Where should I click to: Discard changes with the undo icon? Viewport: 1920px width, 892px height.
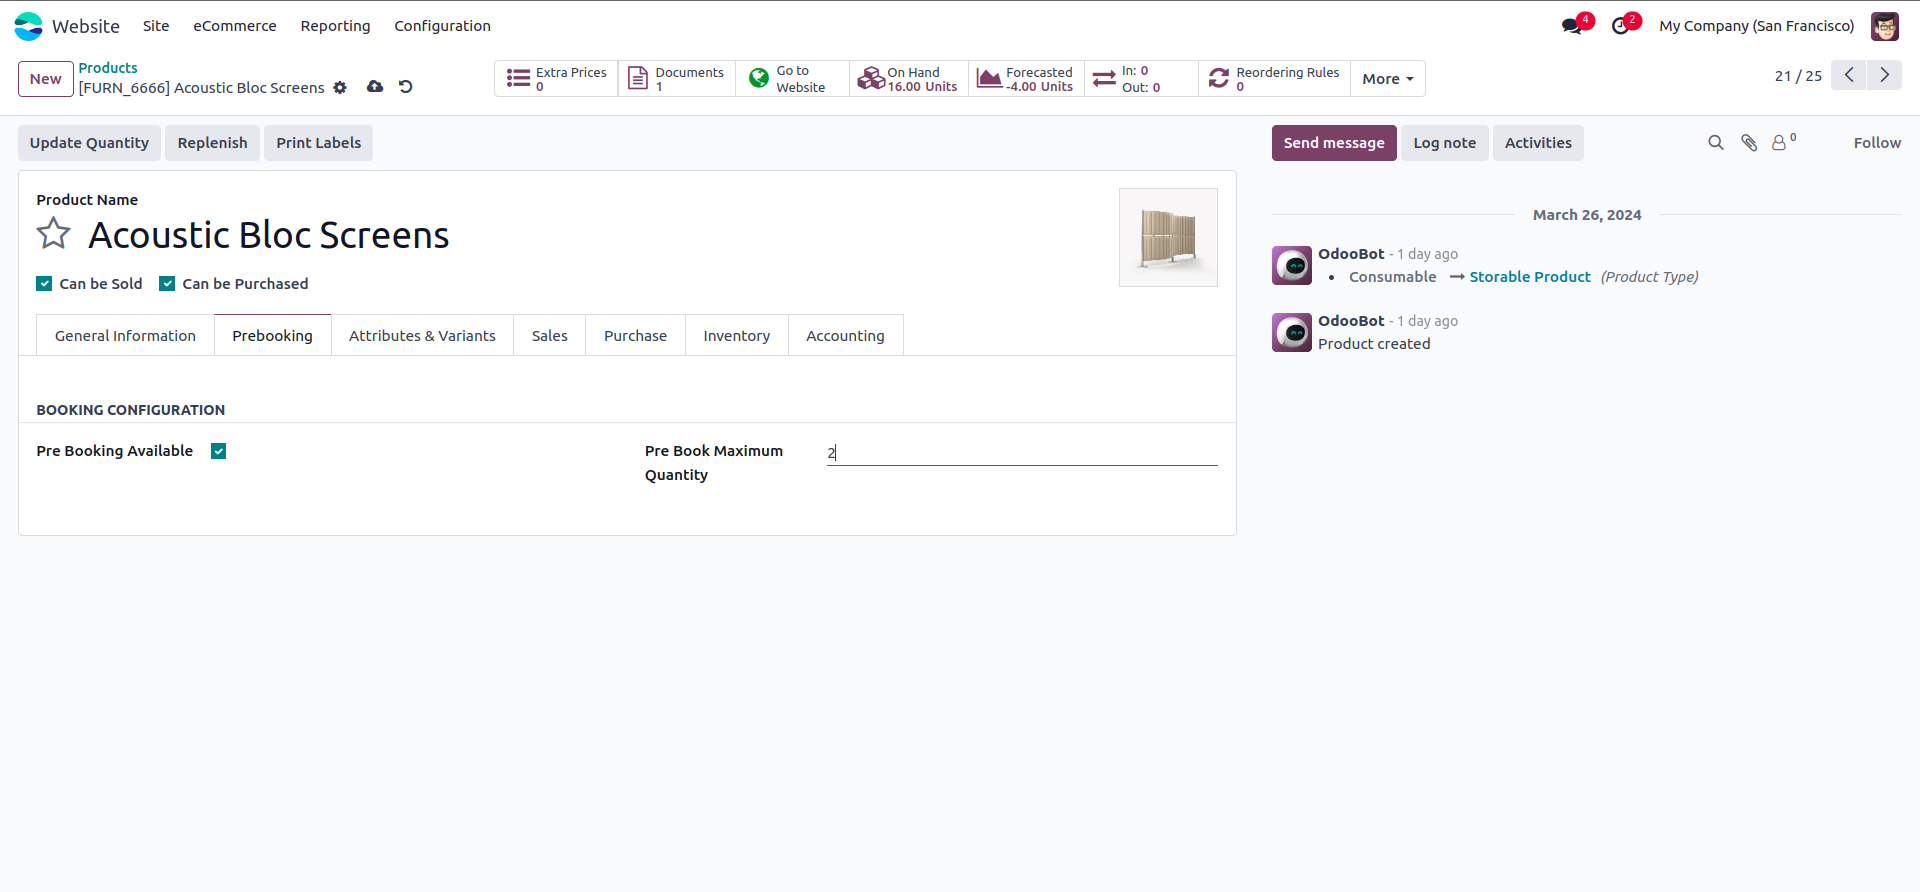(x=405, y=87)
